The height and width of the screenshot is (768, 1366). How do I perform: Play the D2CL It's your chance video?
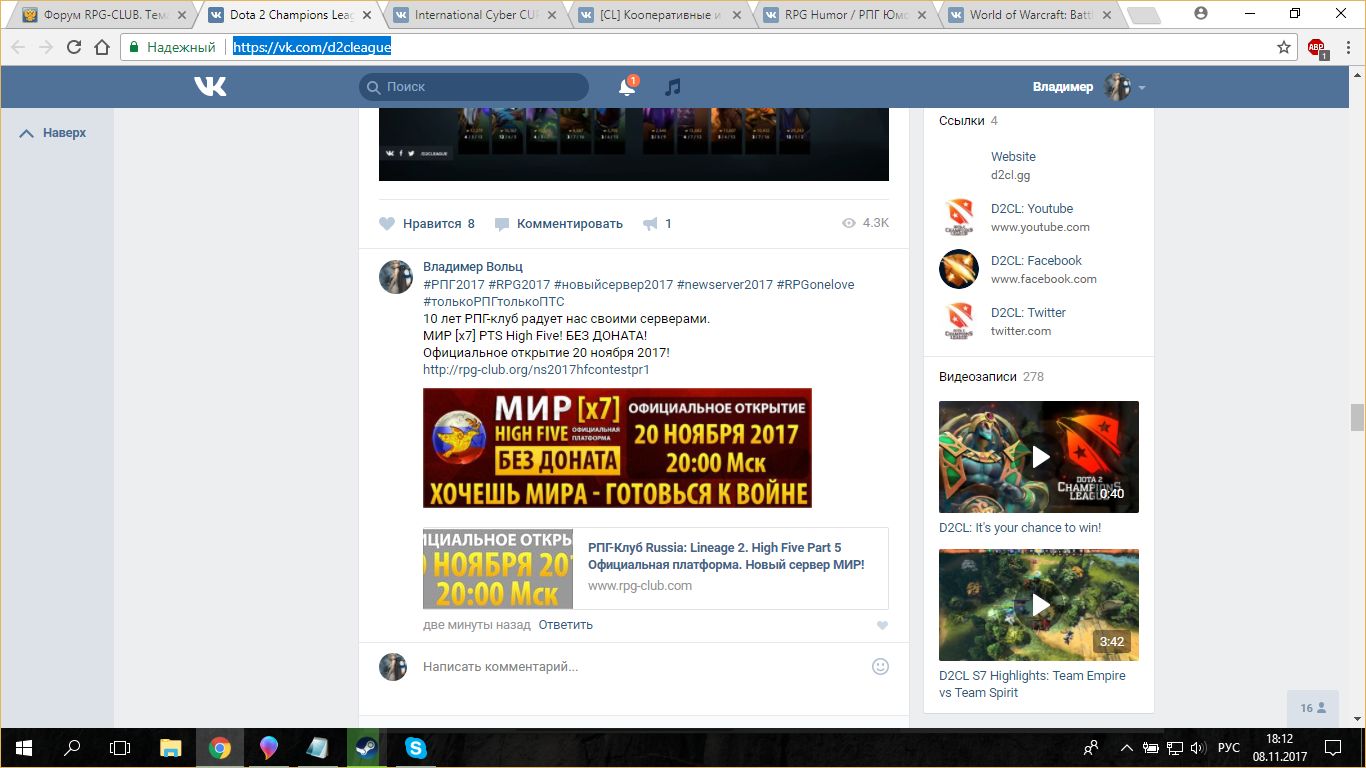[x=1039, y=457]
